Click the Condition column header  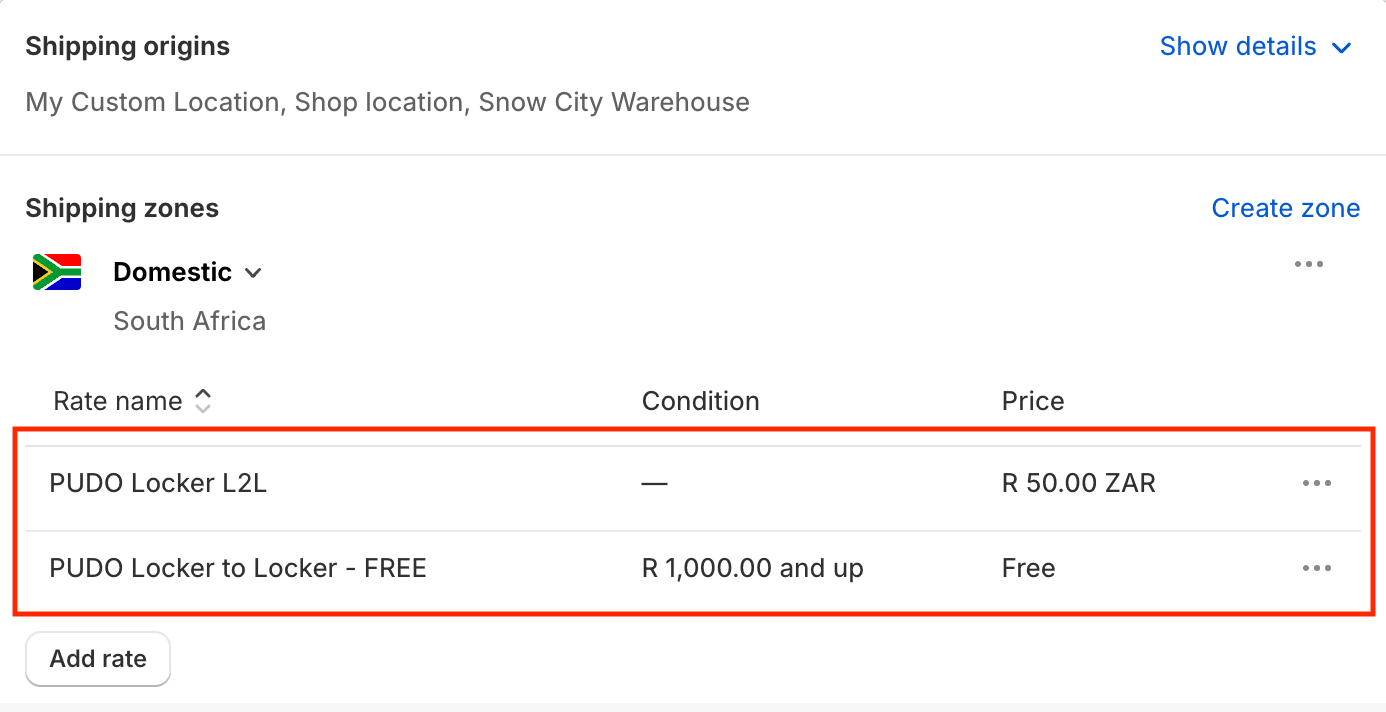coord(701,401)
